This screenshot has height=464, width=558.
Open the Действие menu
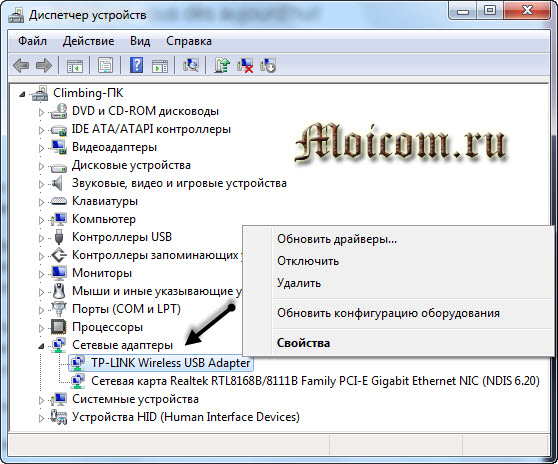(x=88, y=41)
